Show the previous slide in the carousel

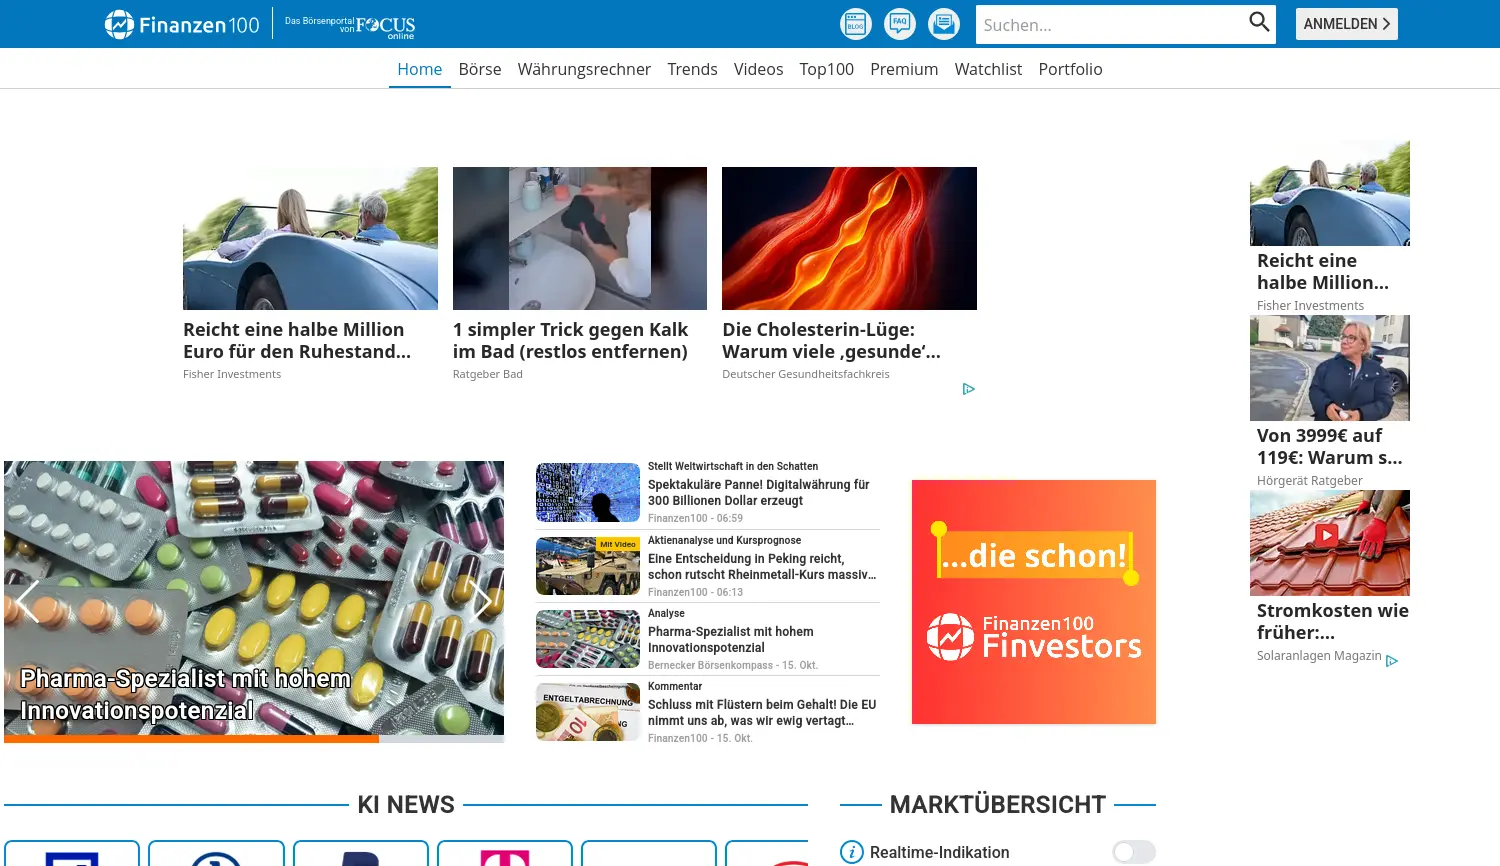point(28,601)
